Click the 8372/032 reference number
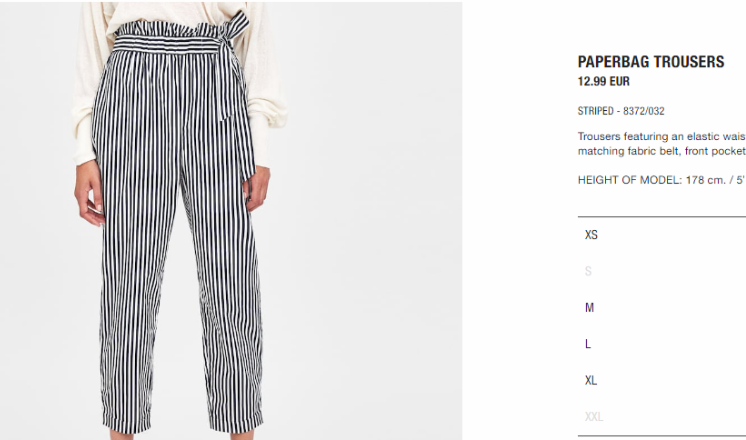This screenshot has width=746, height=440. 644,111
